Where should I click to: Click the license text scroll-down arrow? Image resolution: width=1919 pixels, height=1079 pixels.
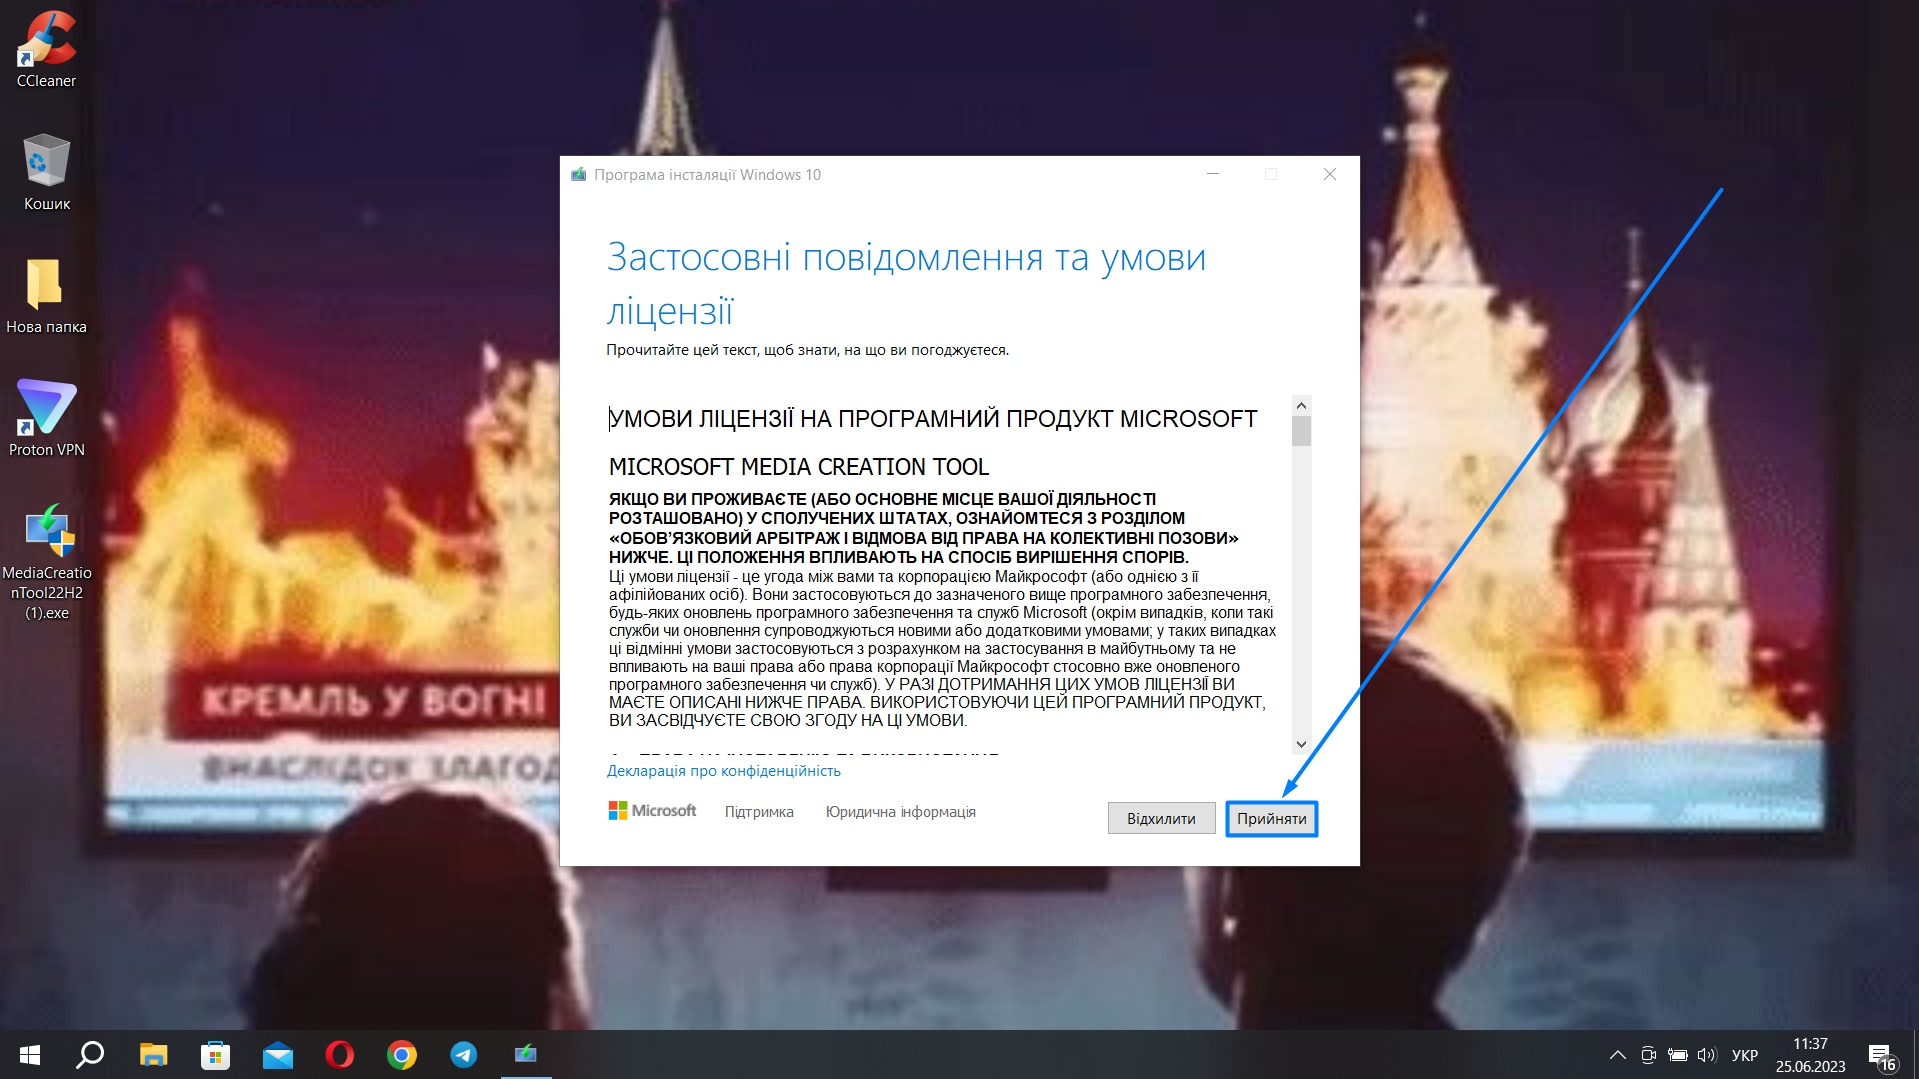[1301, 744]
